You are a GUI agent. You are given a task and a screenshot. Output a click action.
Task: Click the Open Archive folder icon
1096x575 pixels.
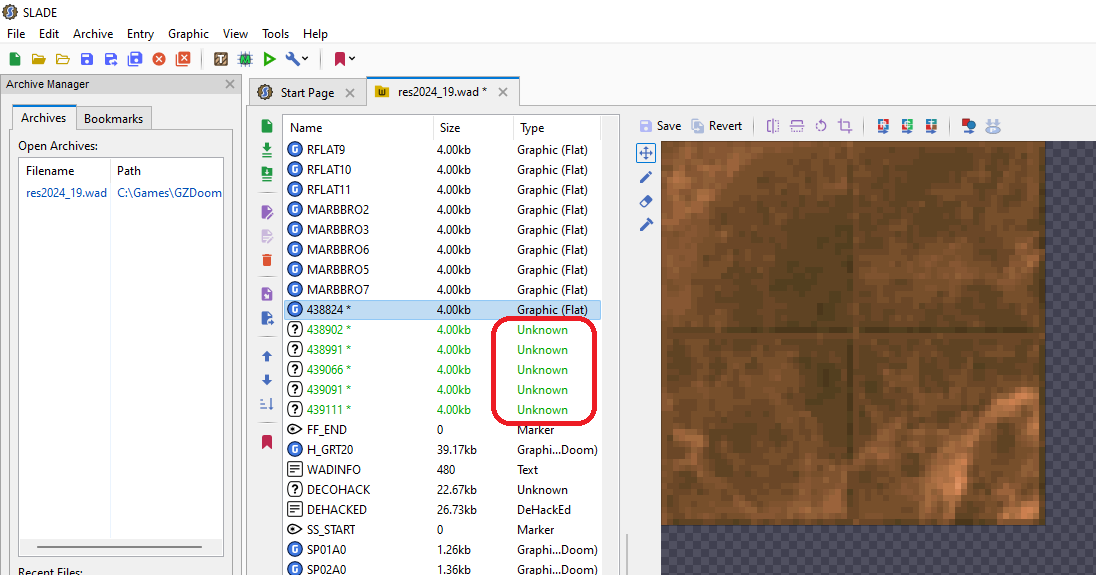38,59
